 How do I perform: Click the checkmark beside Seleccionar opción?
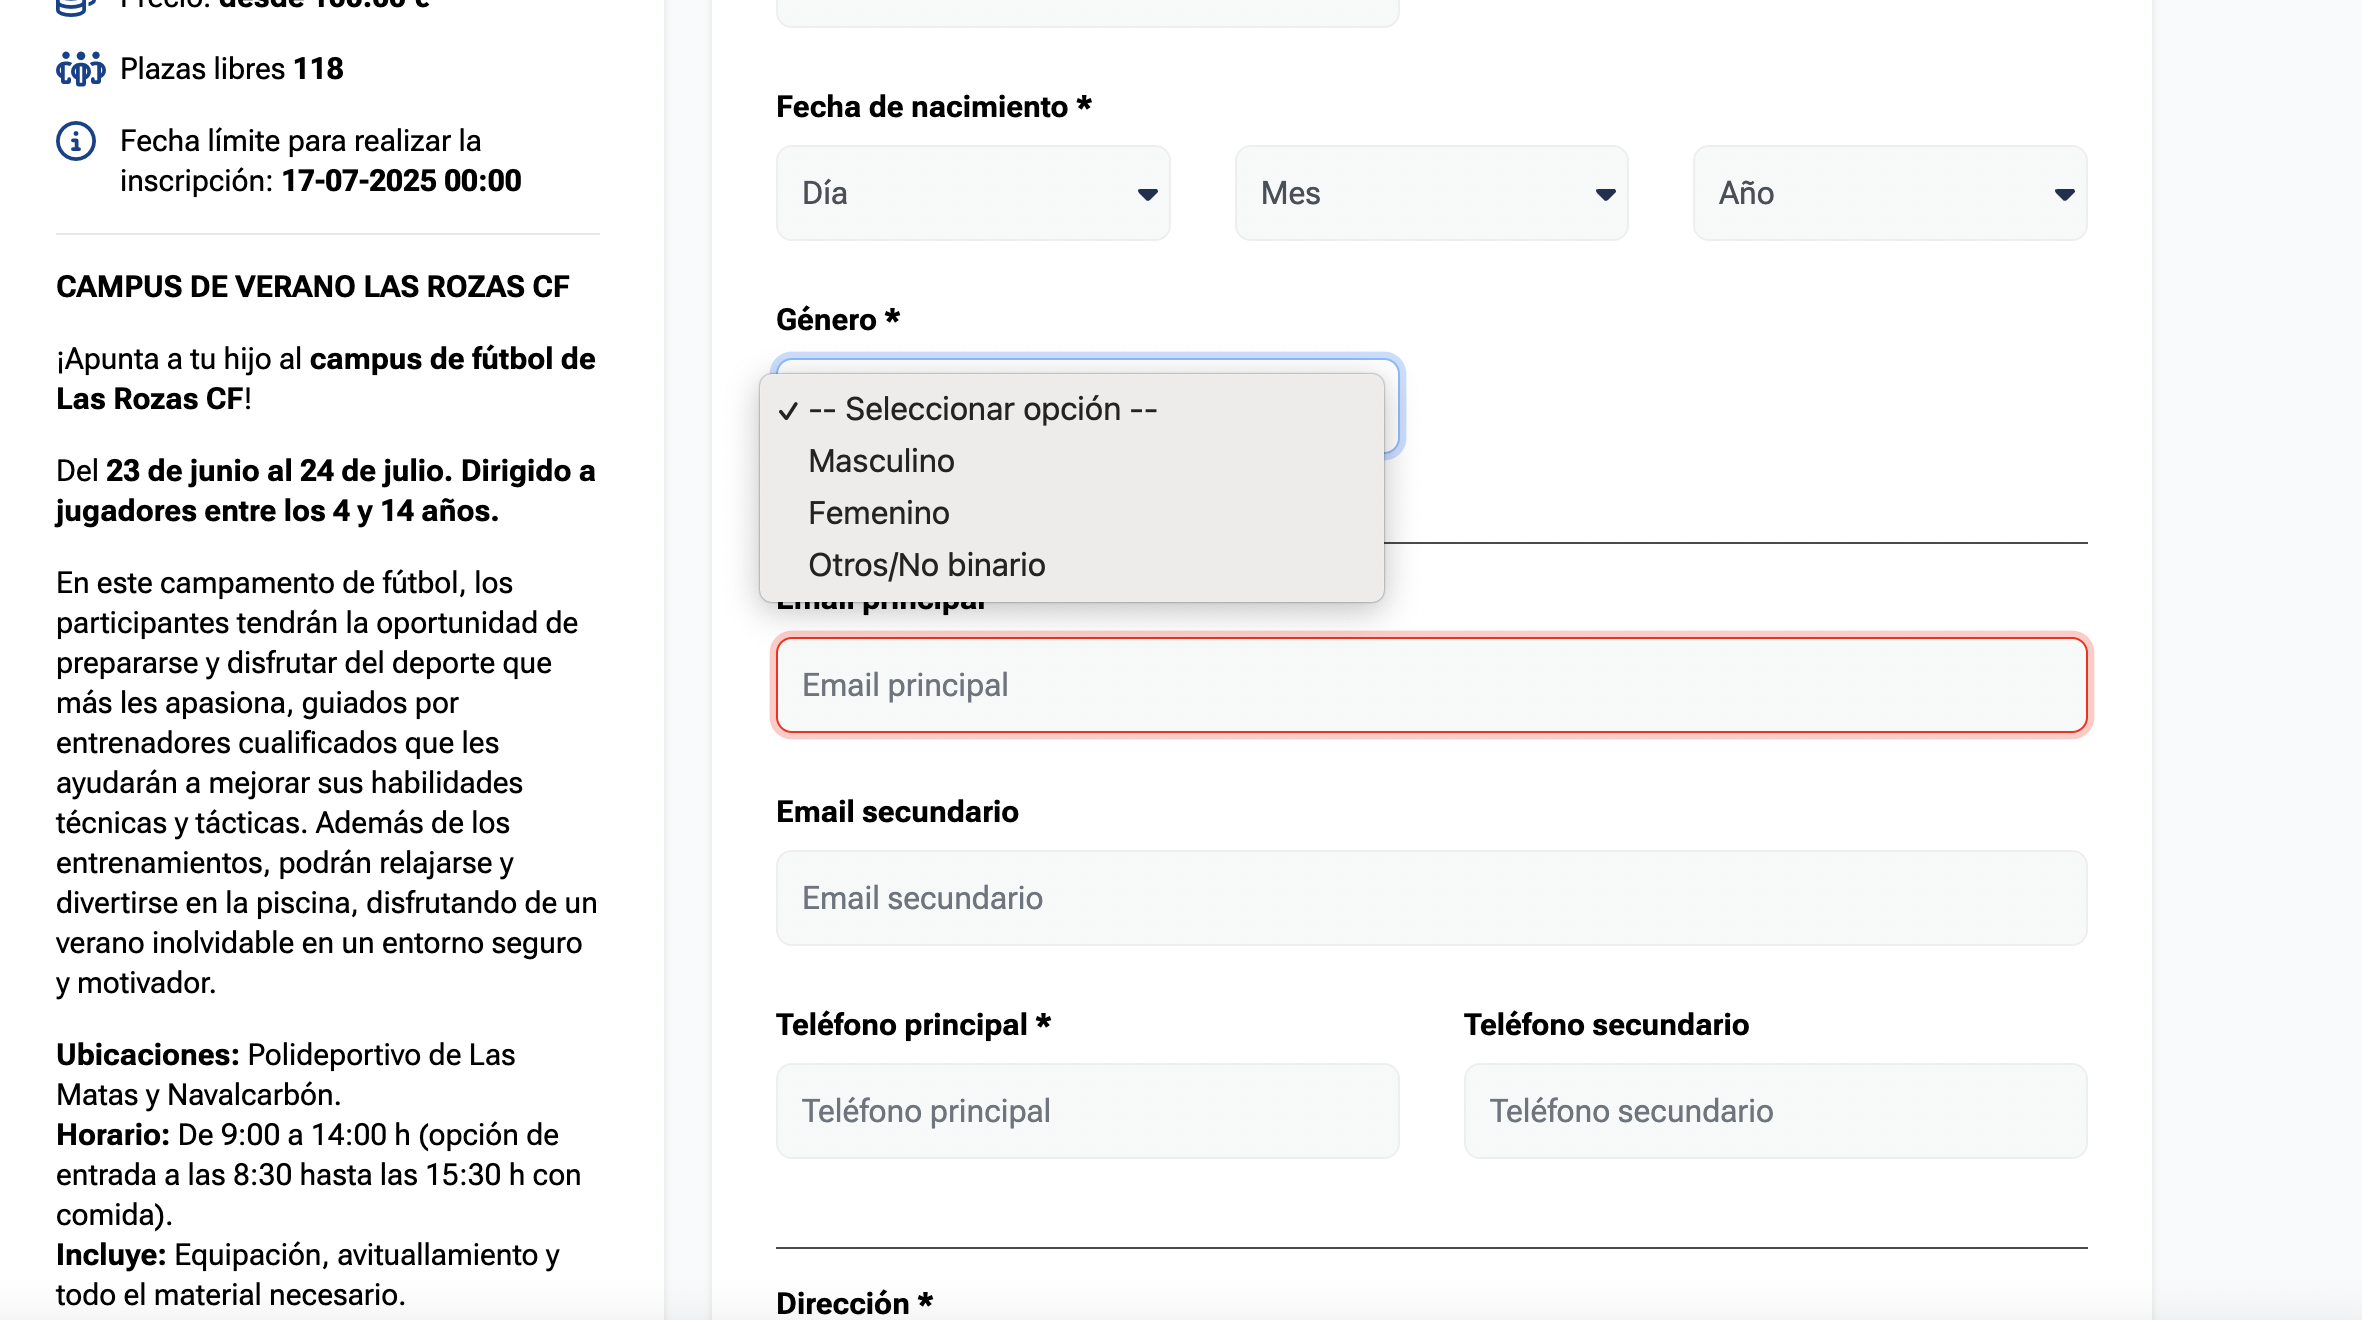click(x=788, y=410)
